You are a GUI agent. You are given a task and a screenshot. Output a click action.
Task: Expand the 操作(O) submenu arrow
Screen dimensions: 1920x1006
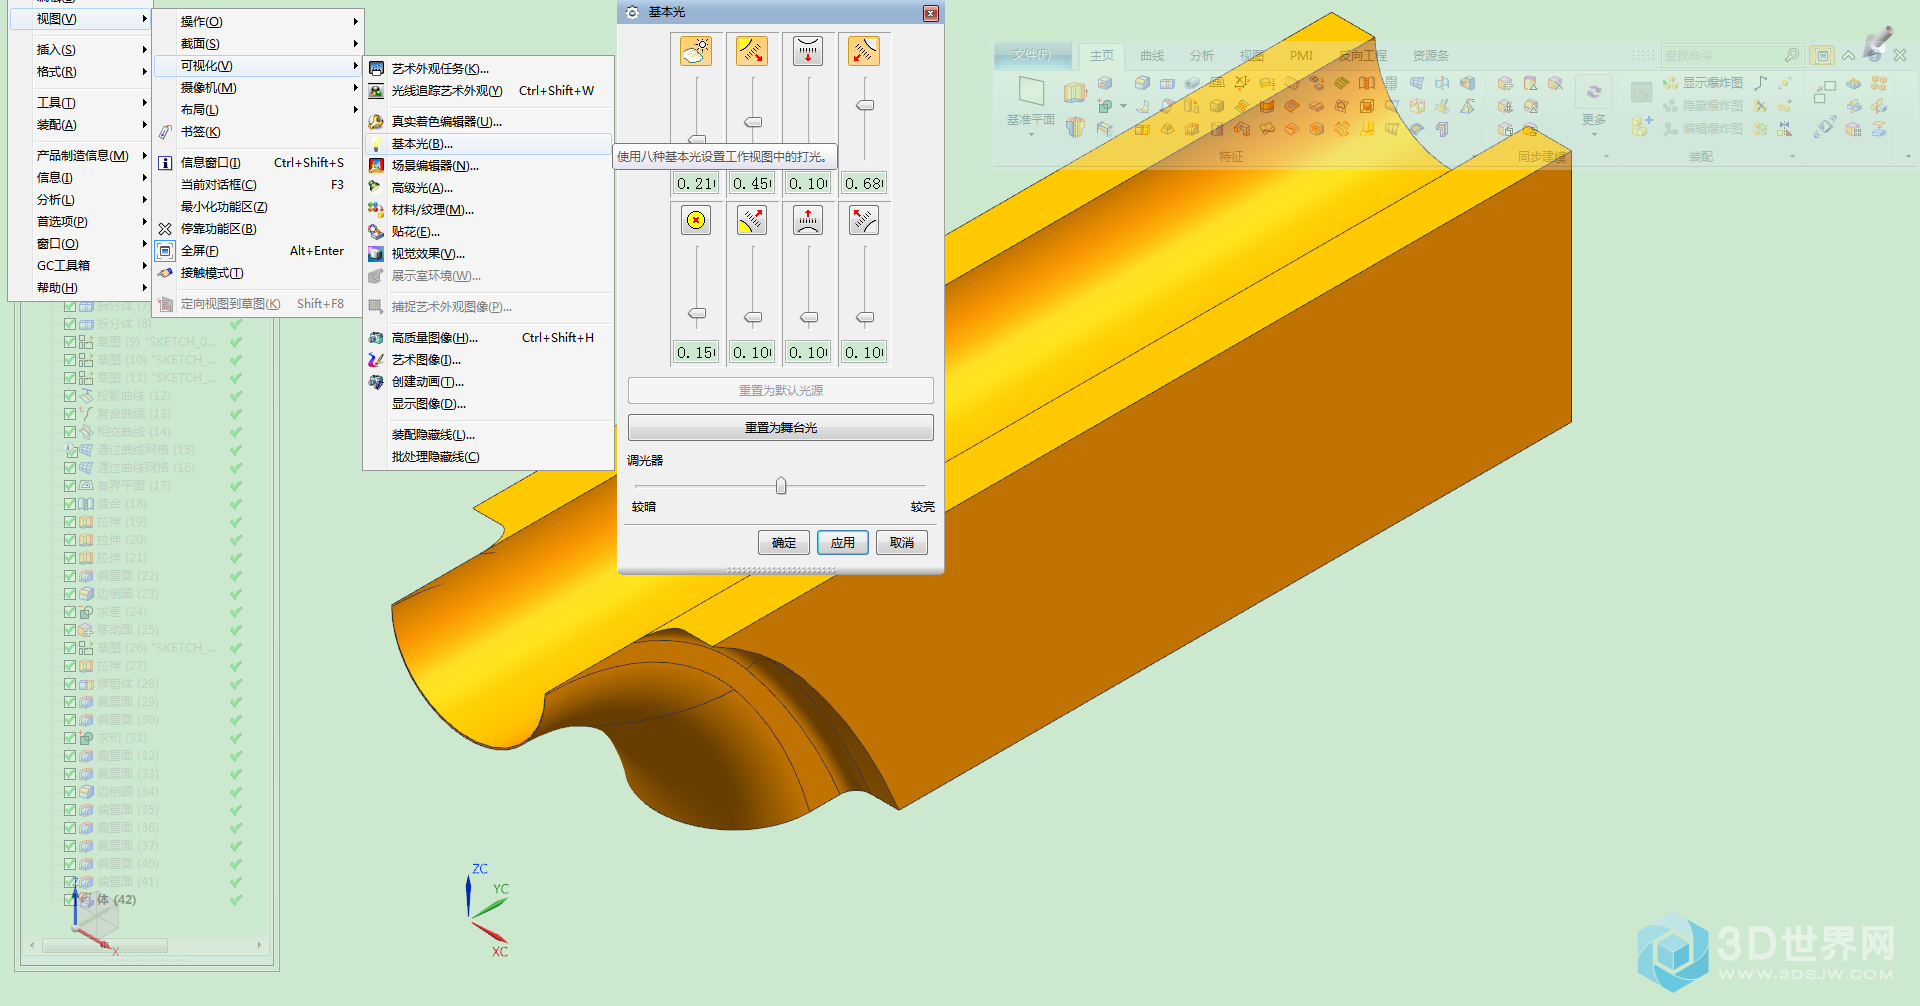tap(355, 22)
